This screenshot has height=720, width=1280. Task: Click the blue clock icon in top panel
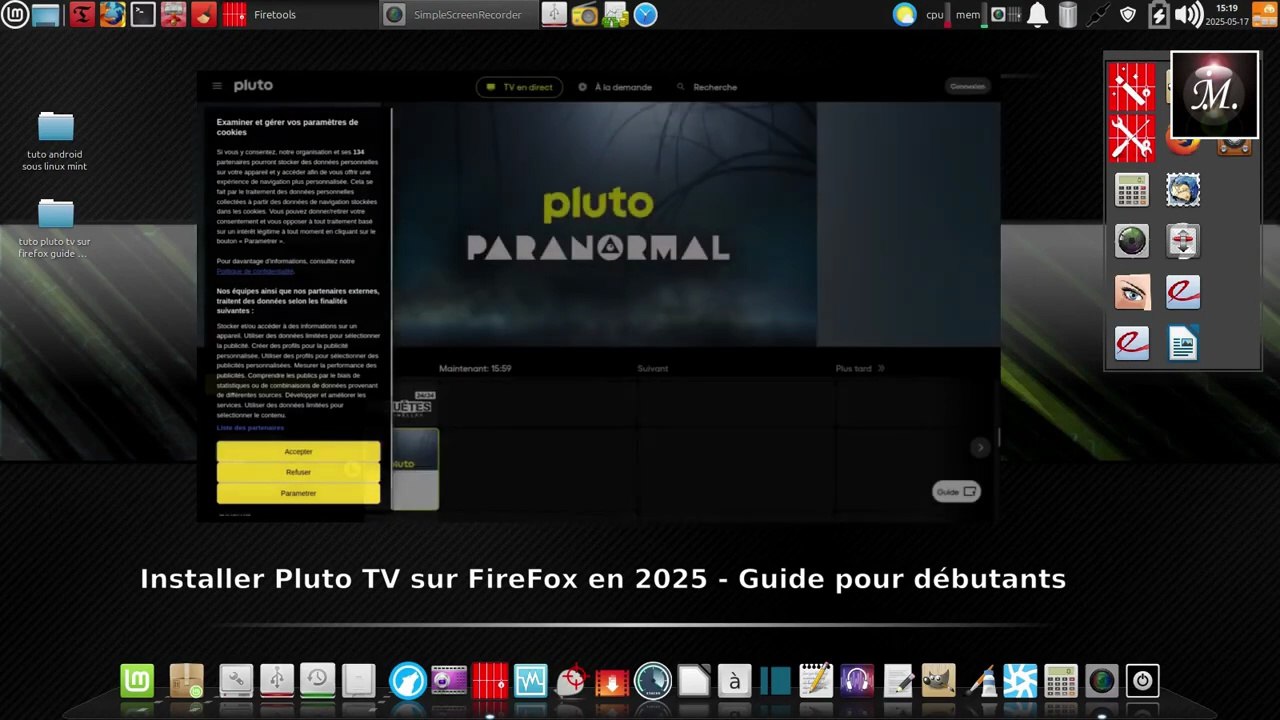pyautogui.click(x=646, y=14)
